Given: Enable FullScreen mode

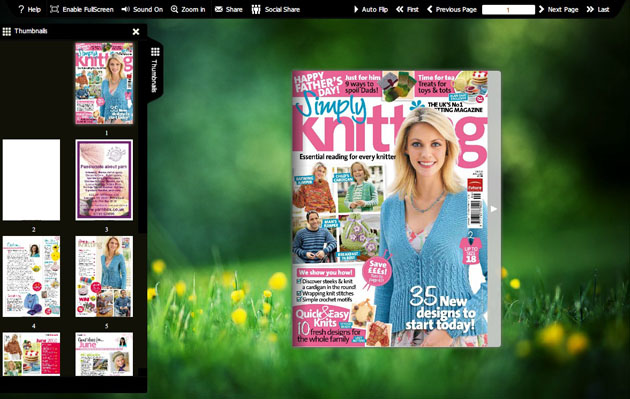Looking at the screenshot, I should [x=82, y=9].
